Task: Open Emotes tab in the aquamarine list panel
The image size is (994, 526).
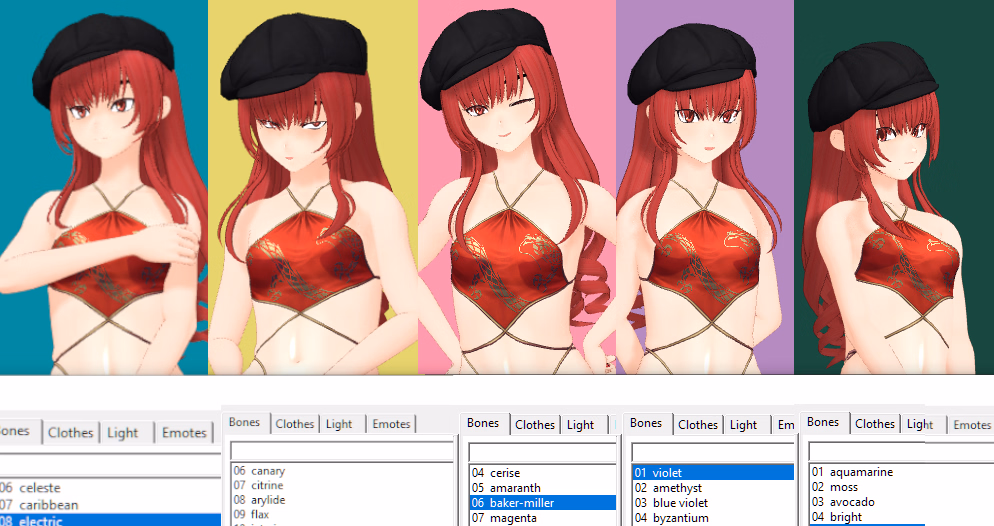Action: pos(971,425)
